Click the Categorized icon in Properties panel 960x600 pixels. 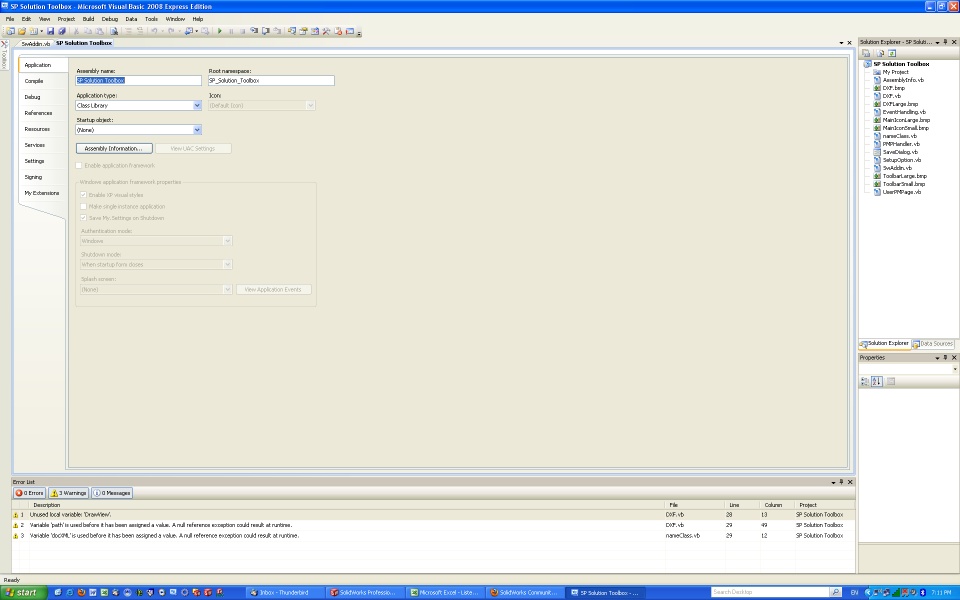pos(865,381)
